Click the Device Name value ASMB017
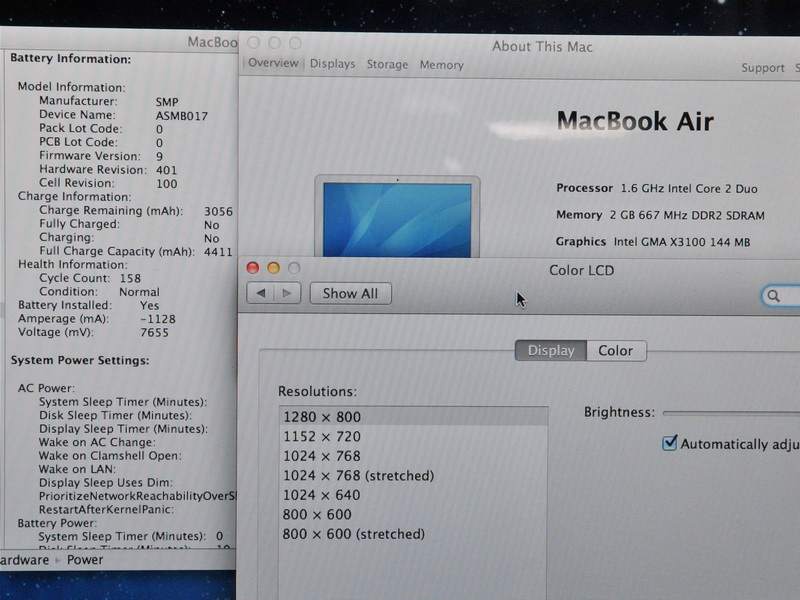 point(182,116)
